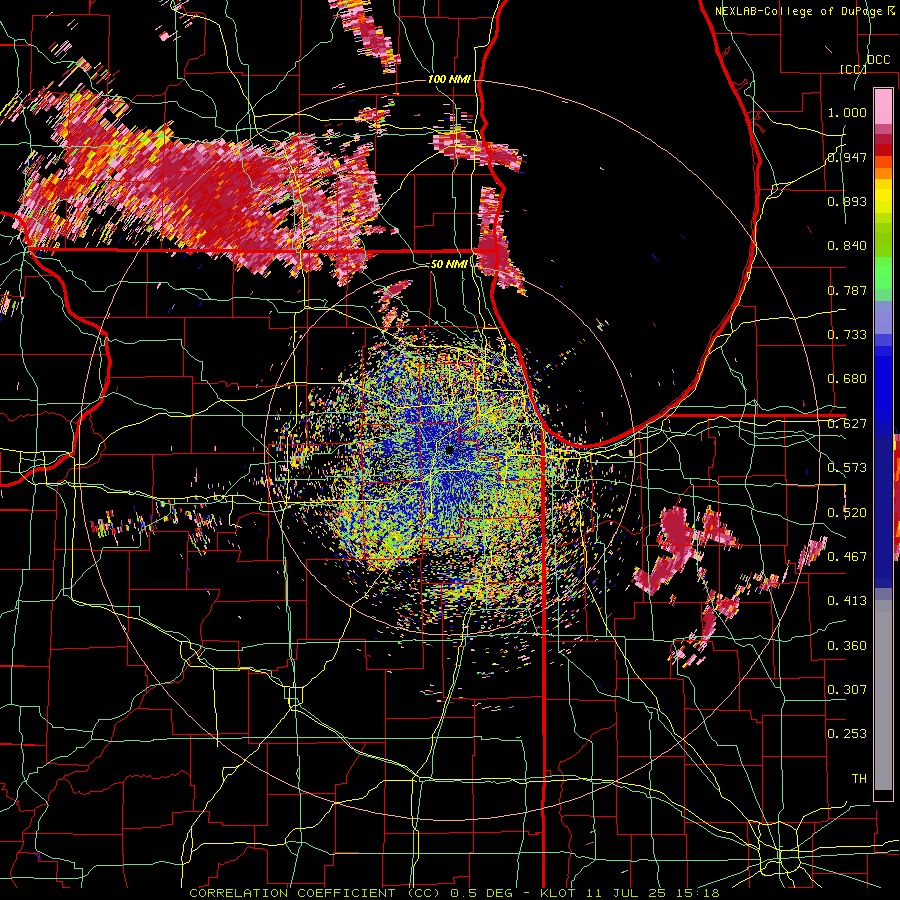The image size is (900, 900).
Task: Click the CORRELATION COEFFICIENT (CC) caption text
Action: point(315,893)
